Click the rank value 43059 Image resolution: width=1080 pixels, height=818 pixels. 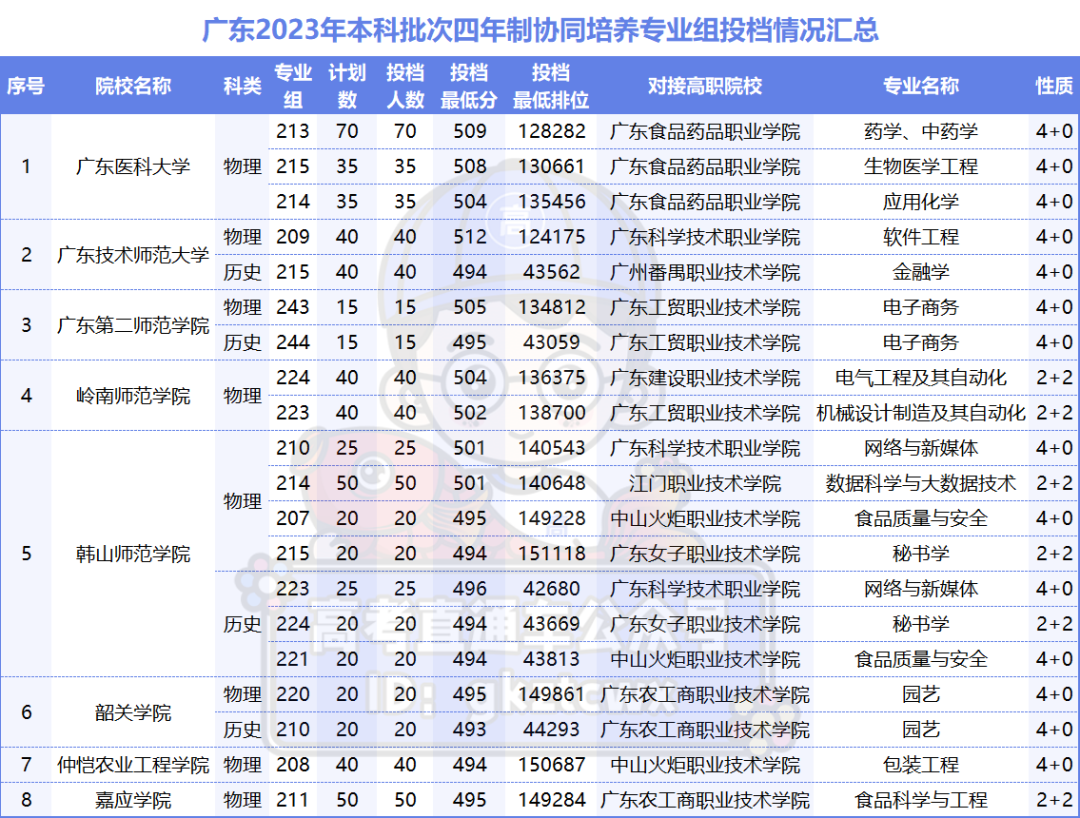(x=552, y=342)
